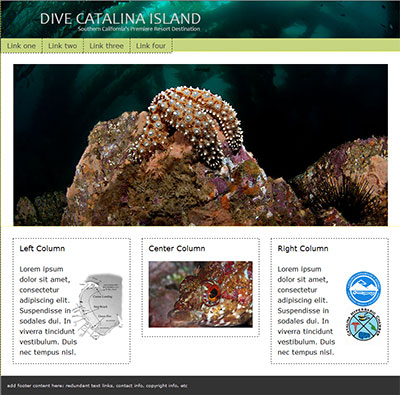The height and width of the screenshot is (395, 400).
Task: Click the Left Column heading
Action: (42, 248)
